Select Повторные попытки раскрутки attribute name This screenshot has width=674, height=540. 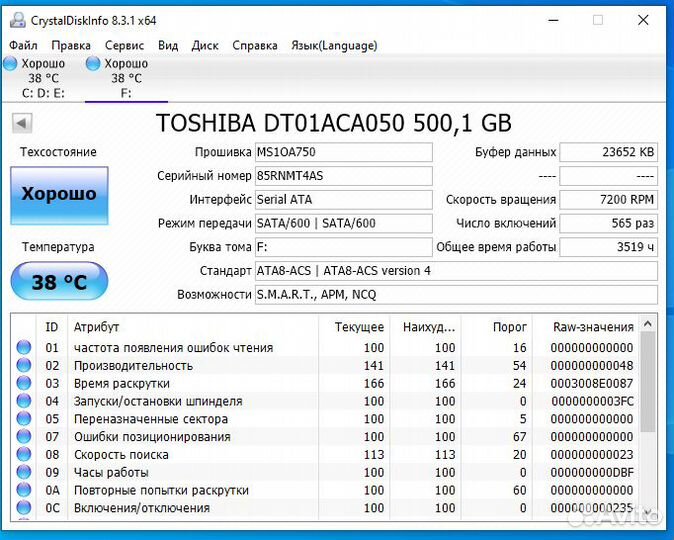(x=161, y=490)
